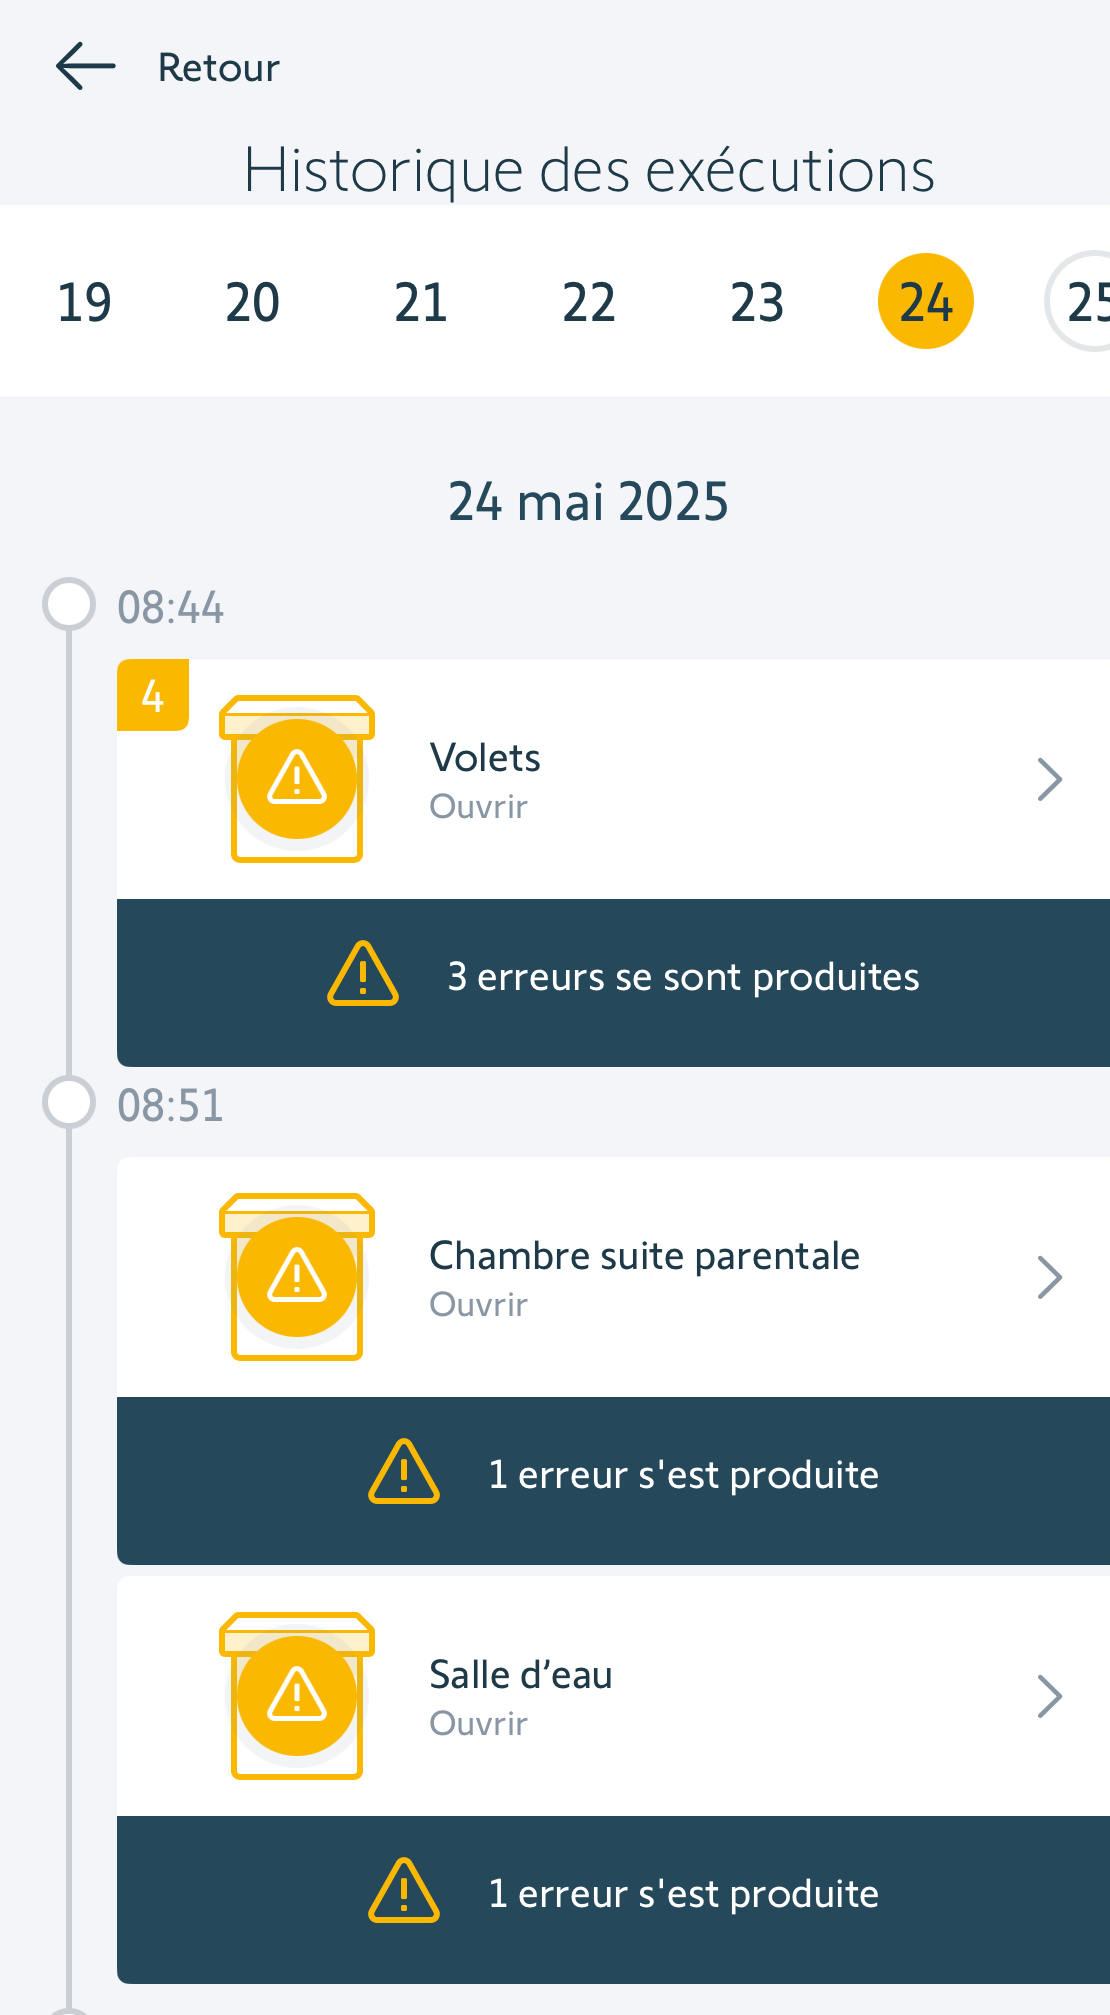Click the 08:44 timeline marker circle
The width and height of the screenshot is (1110, 2015).
point(69,604)
